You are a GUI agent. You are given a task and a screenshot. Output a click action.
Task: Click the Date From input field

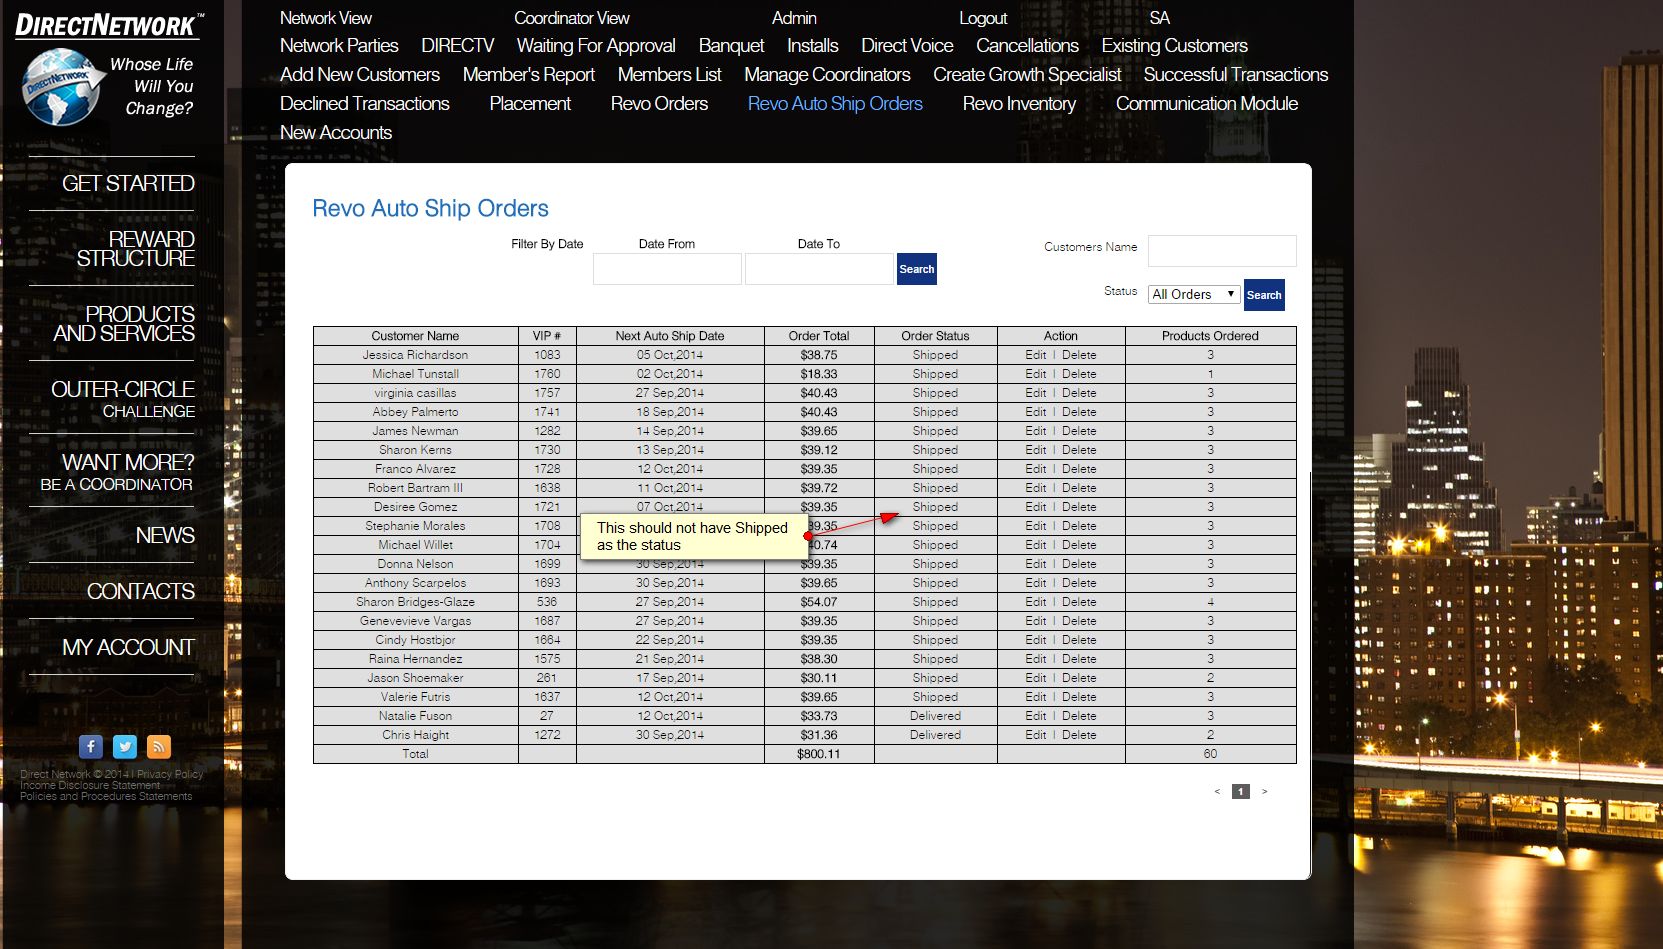point(667,269)
